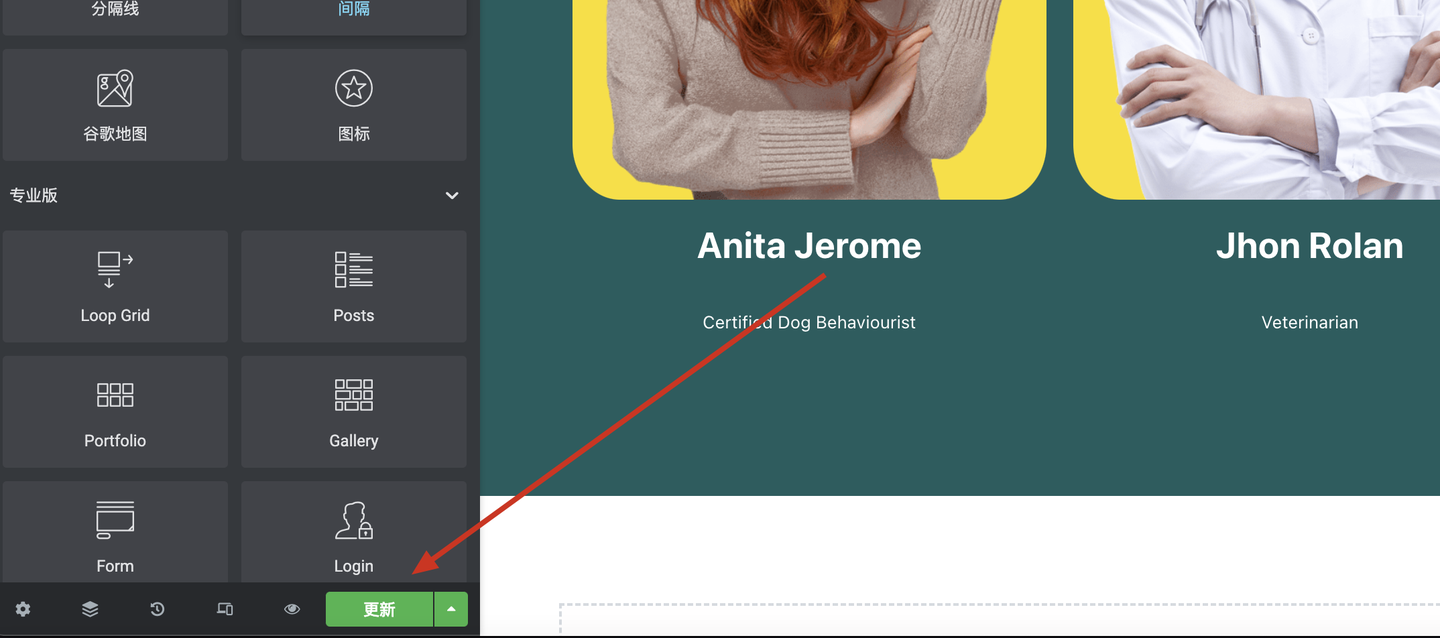Open the settings gear in footer
Viewport: 1440px width, 638px height.
pos(23,609)
